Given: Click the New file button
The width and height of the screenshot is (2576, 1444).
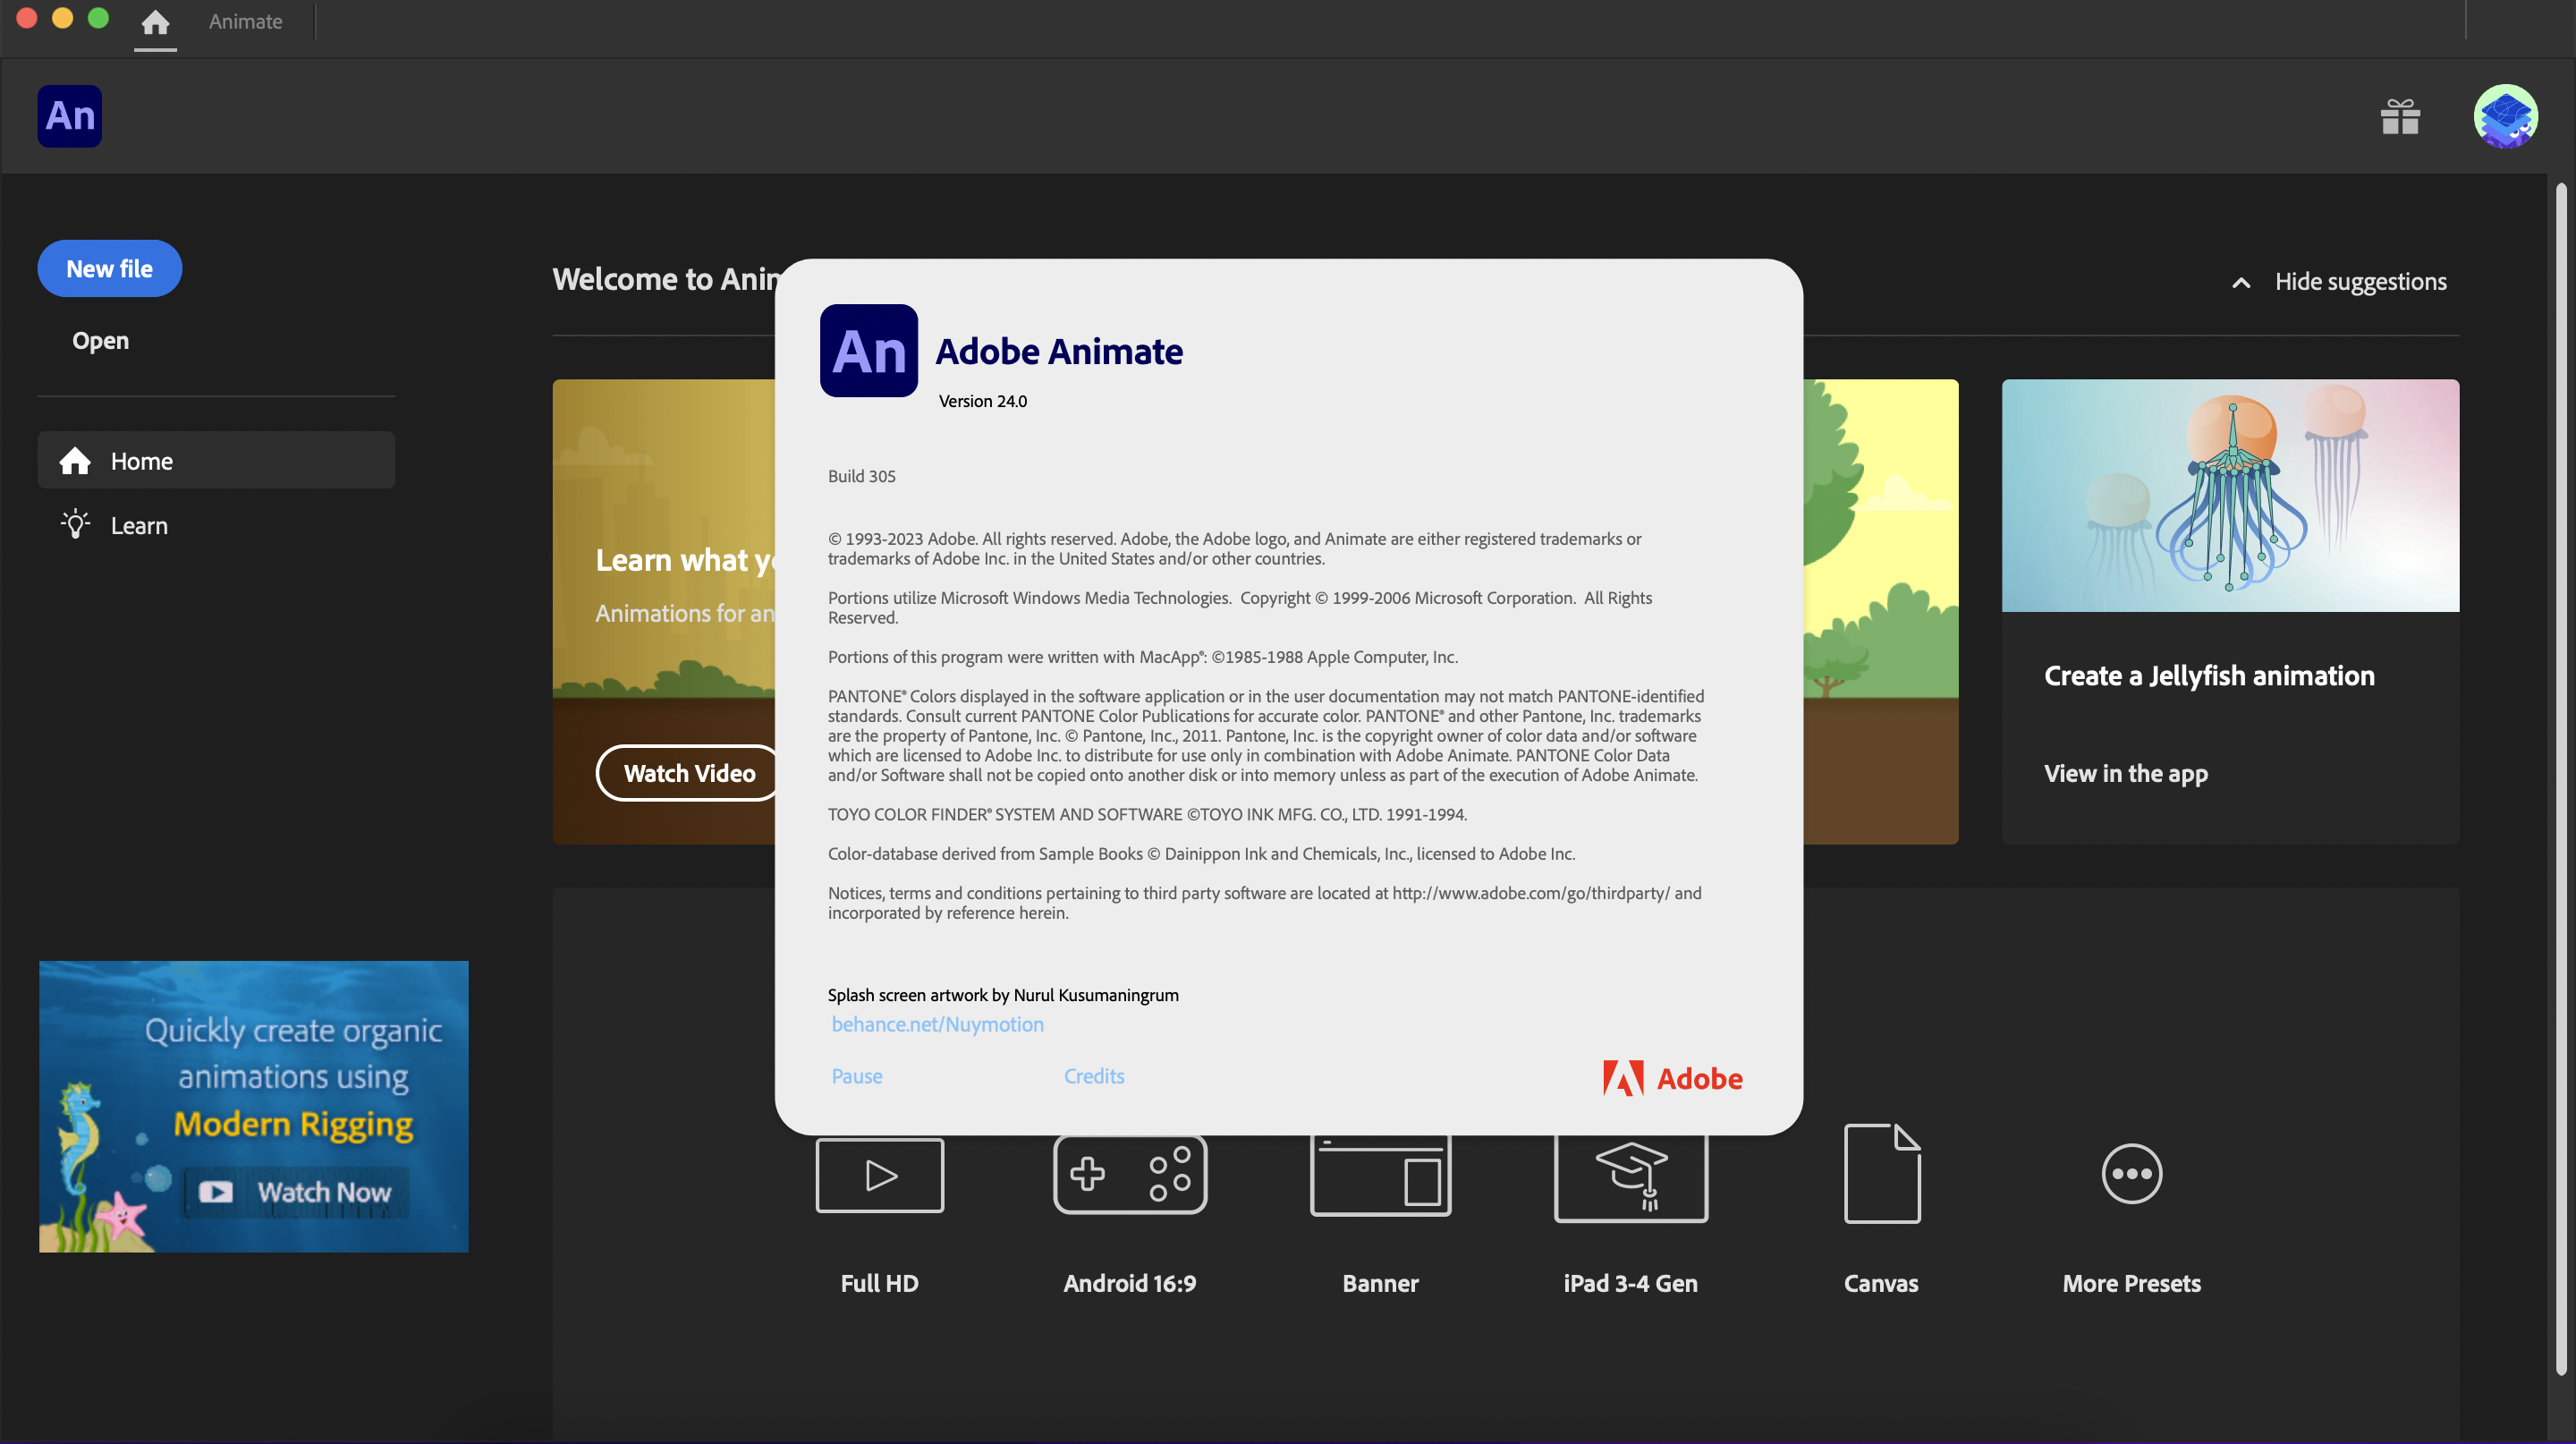Looking at the screenshot, I should coord(110,268).
